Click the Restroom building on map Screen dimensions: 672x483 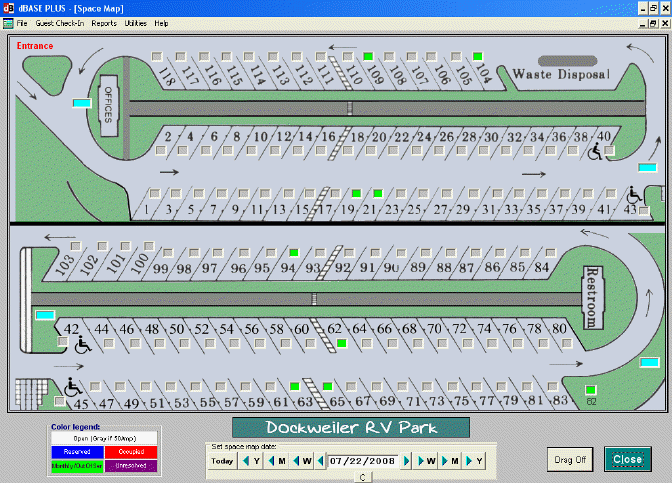point(593,297)
